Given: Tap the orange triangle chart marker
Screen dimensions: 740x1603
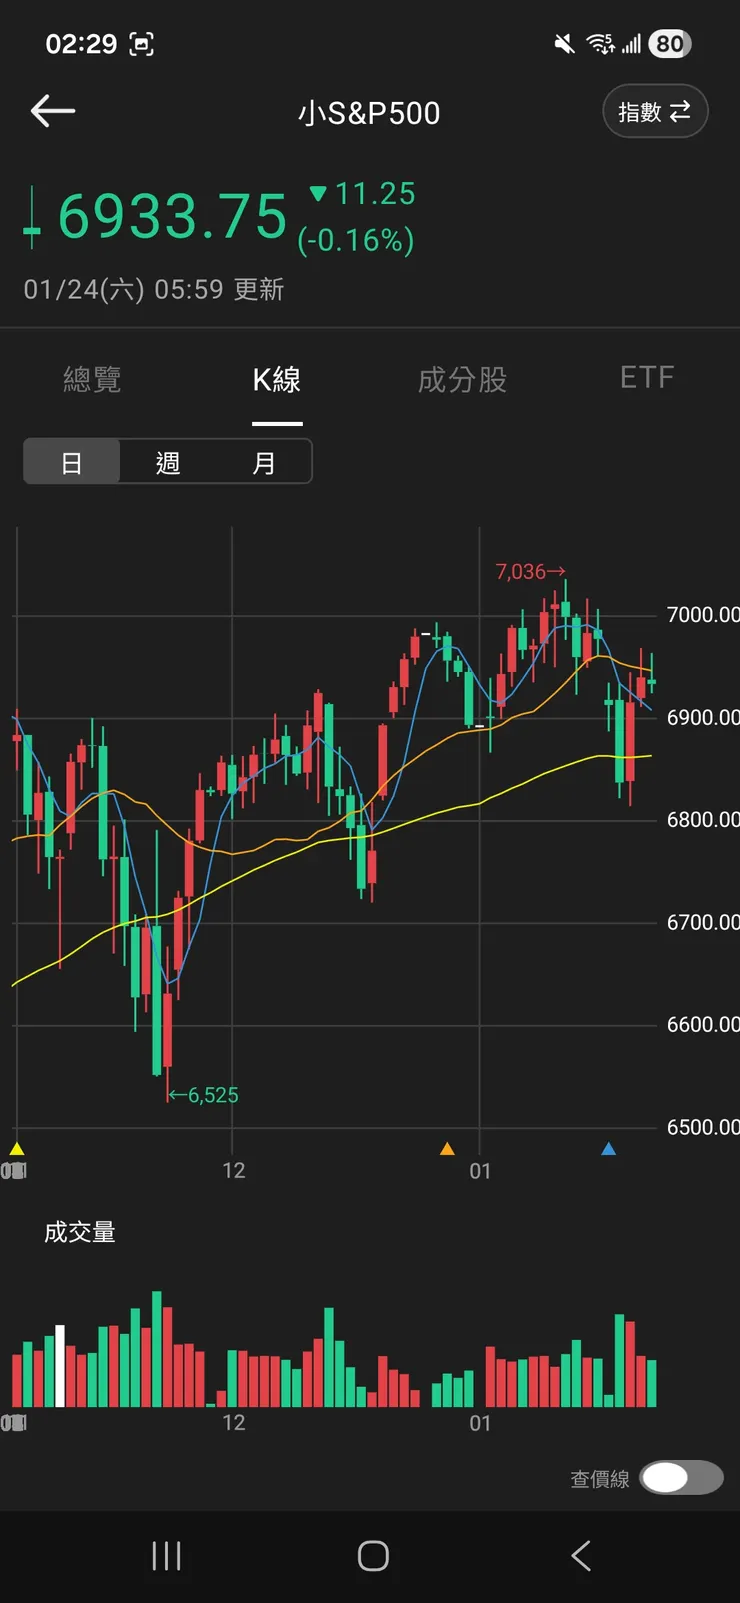Looking at the screenshot, I should click(x=447, y=1149).
